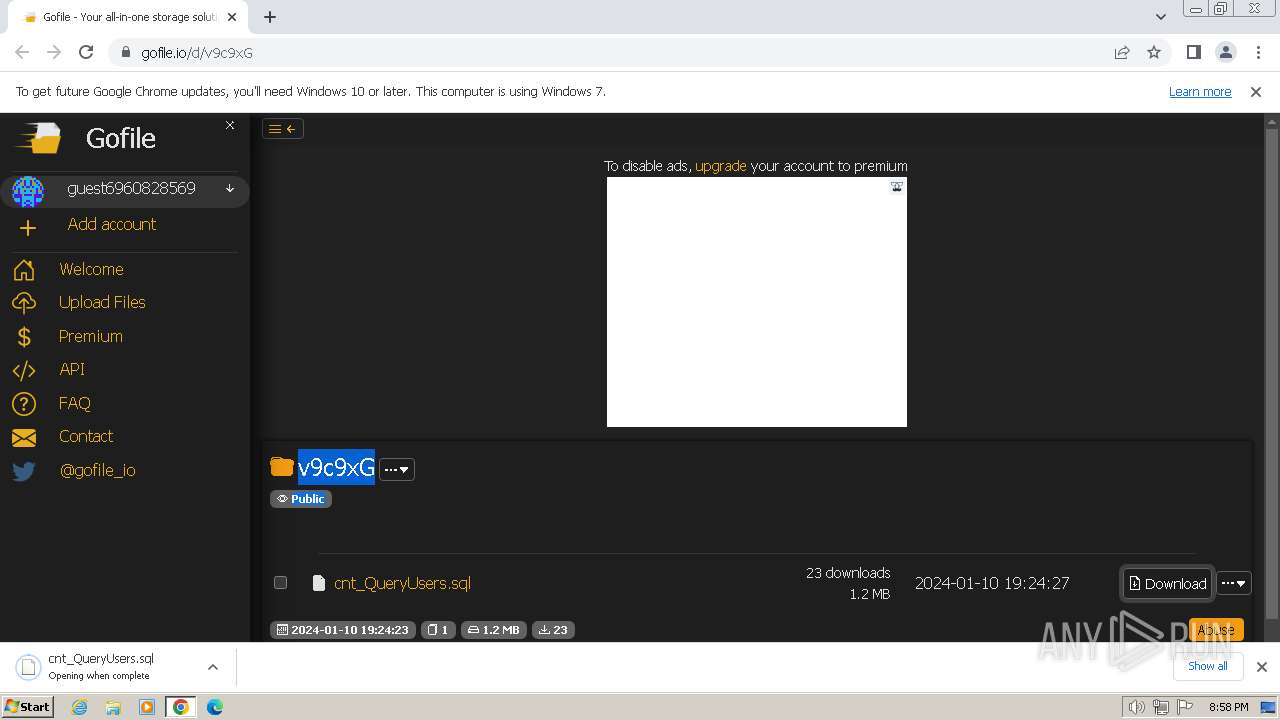Go to Welcome page
Screen dimensions: 1280x720
91,269
